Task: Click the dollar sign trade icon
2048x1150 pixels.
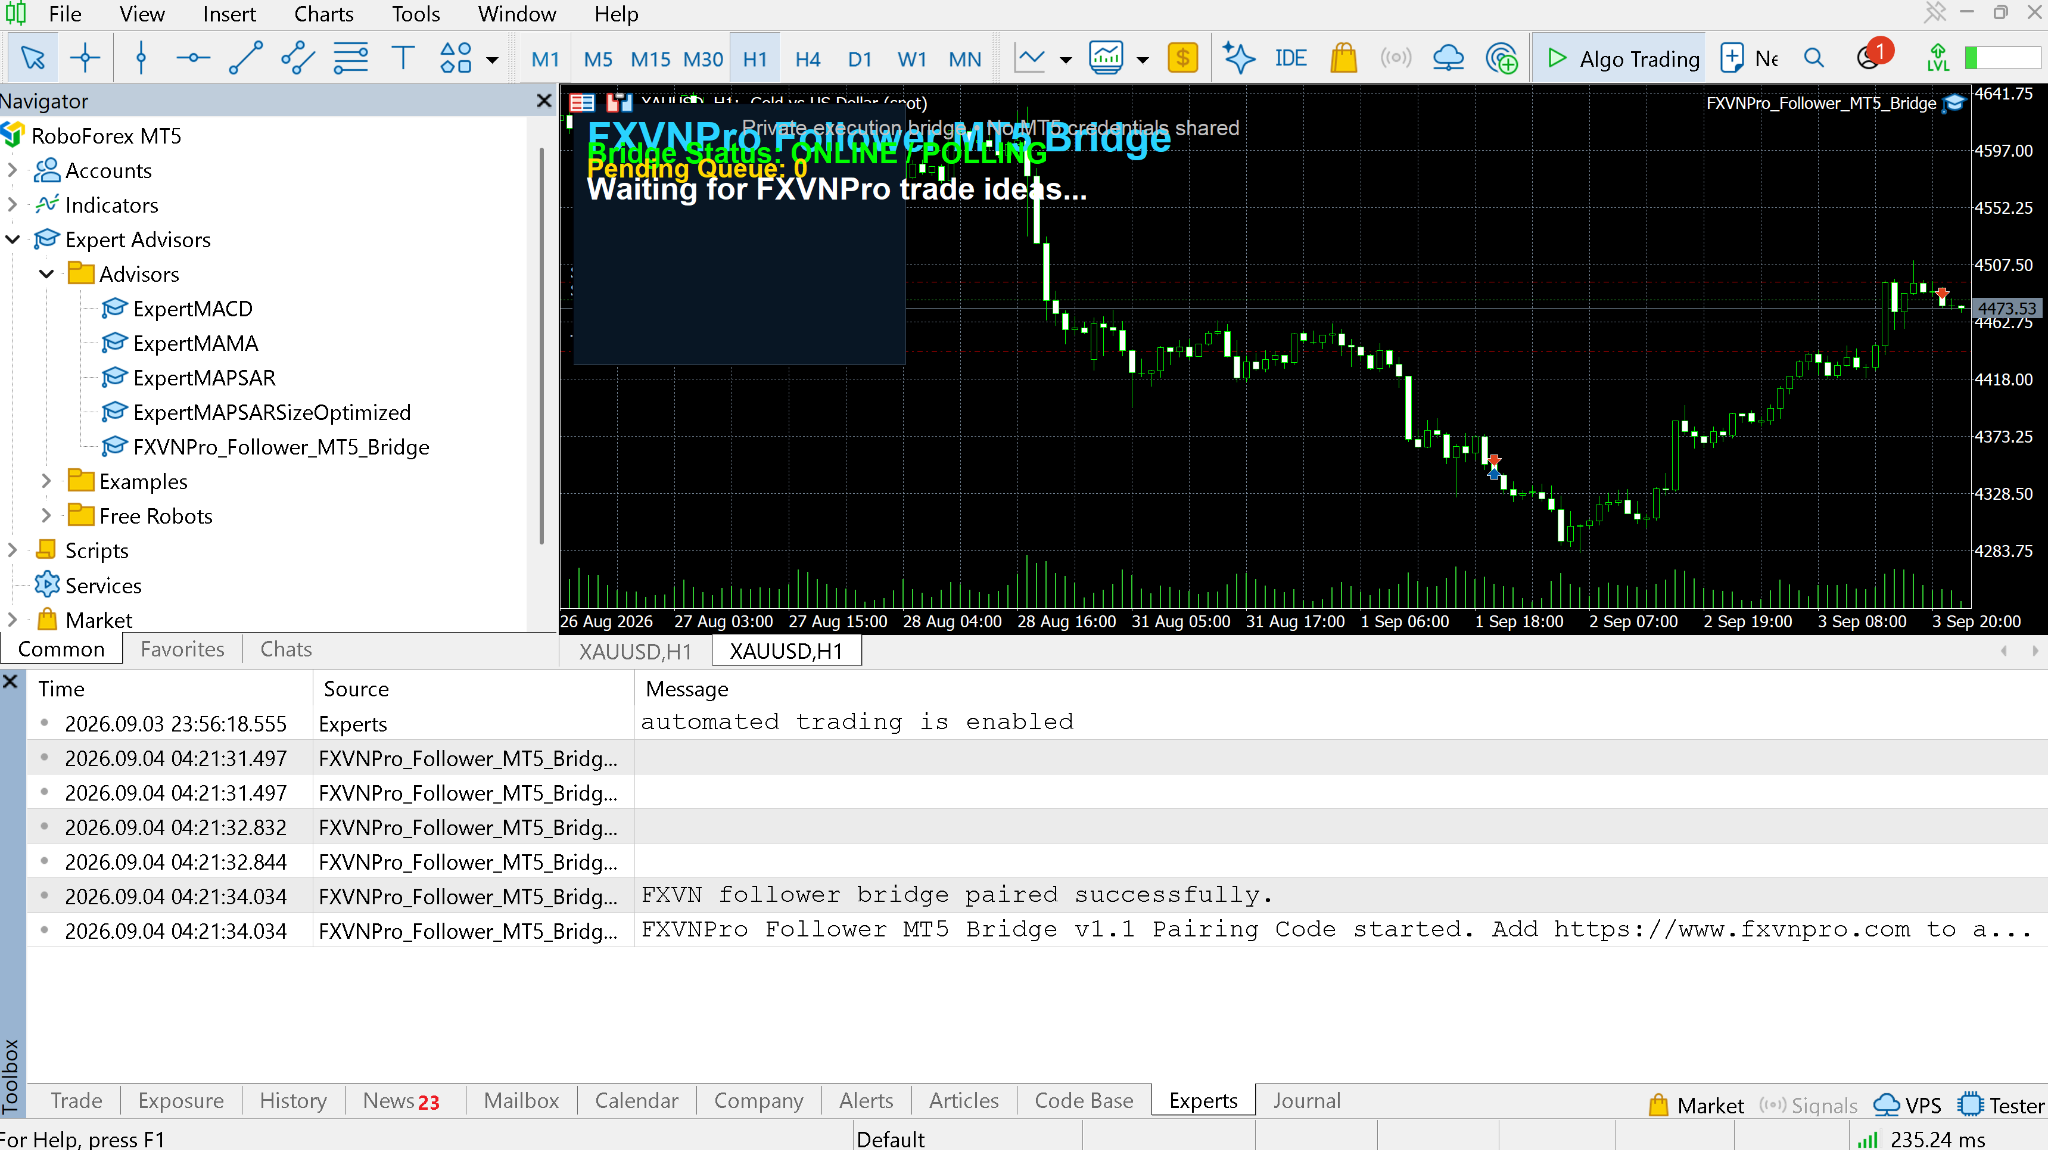Action: coord(1183,58)
